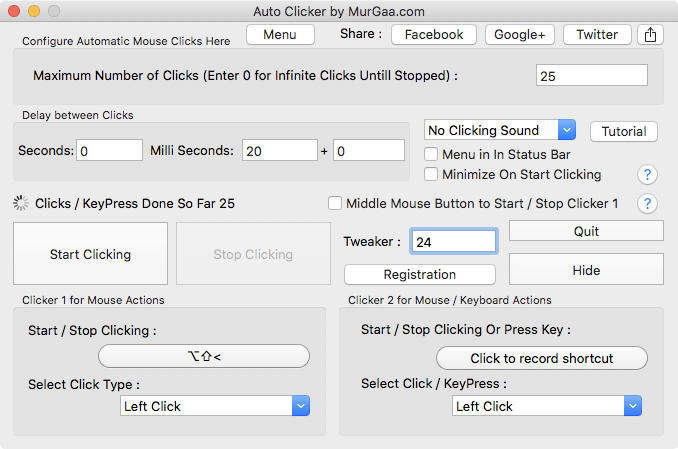Image resolution: width=678 pixels, height=449 pixels.
Task: Click the Clicker 1 shortcut recorder field
Action: [204, 356]
